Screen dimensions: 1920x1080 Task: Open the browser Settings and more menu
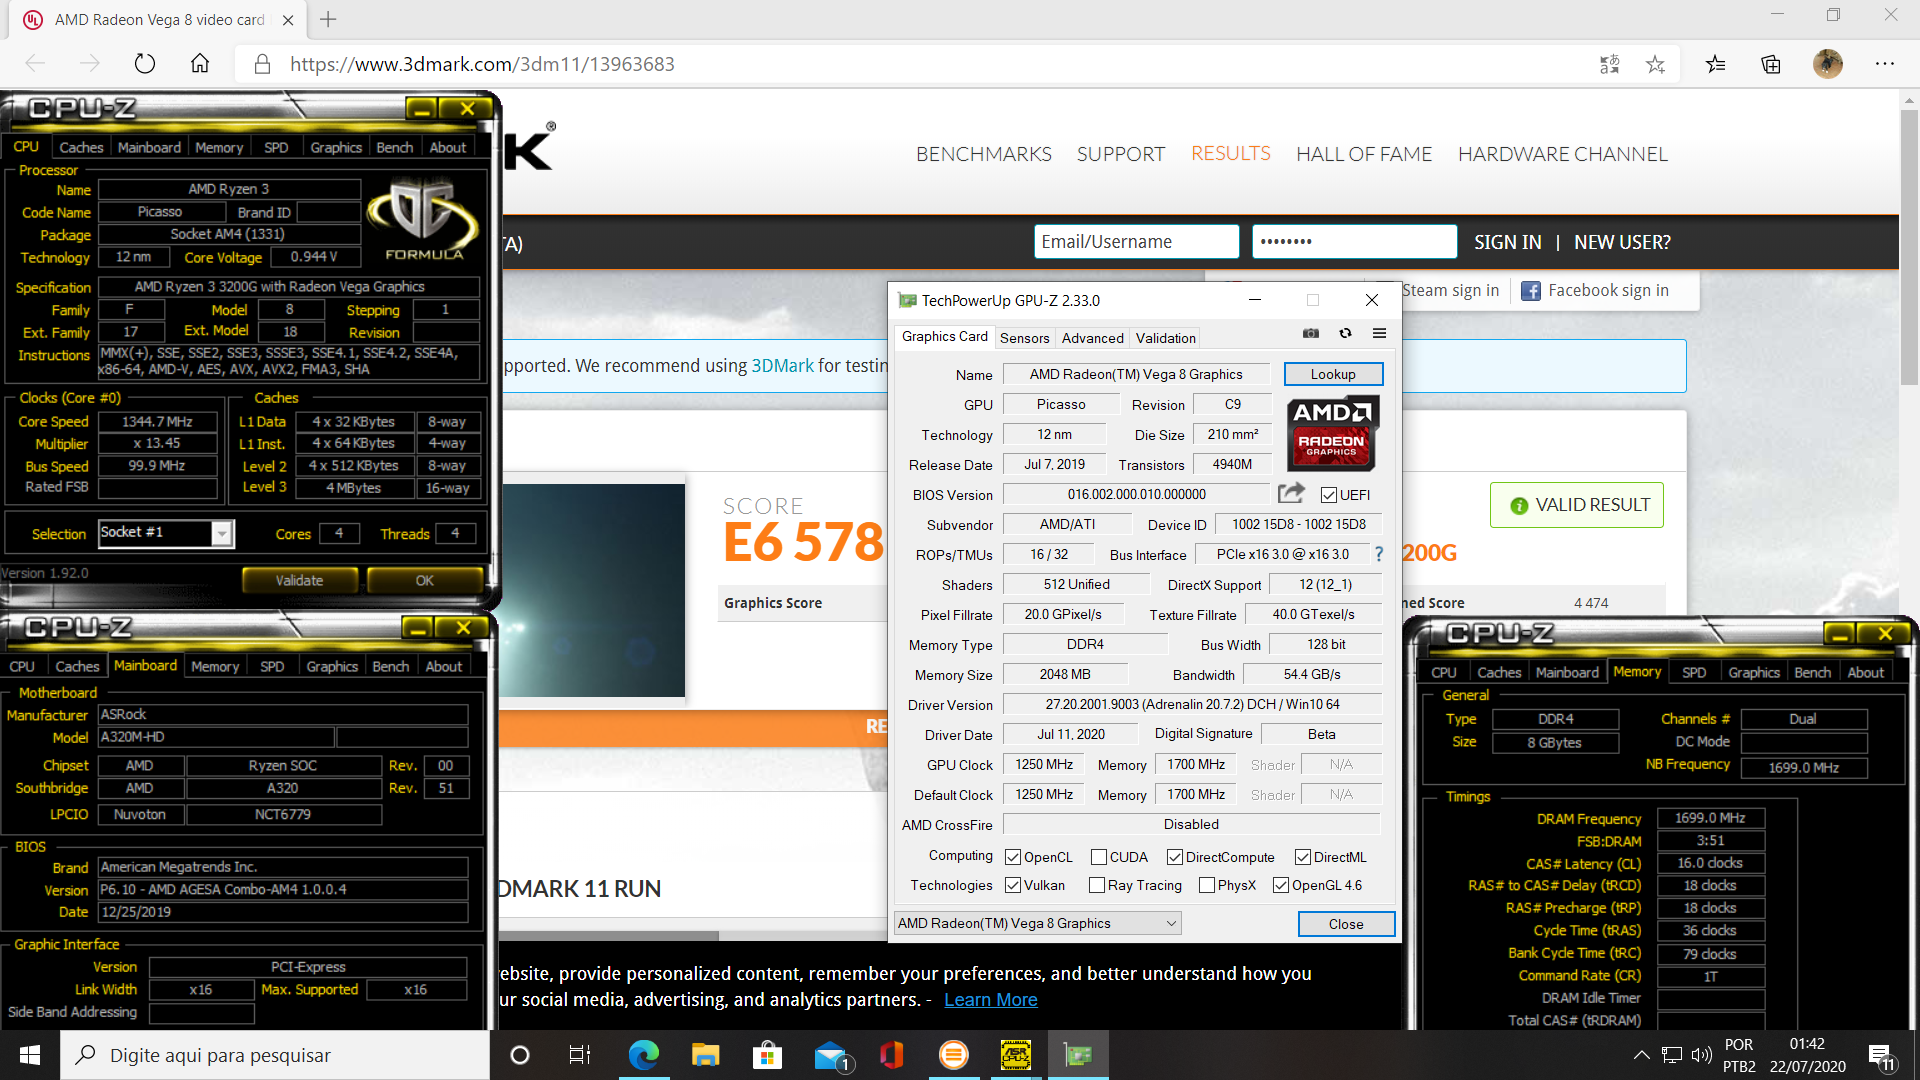(x=1885, y=64)
